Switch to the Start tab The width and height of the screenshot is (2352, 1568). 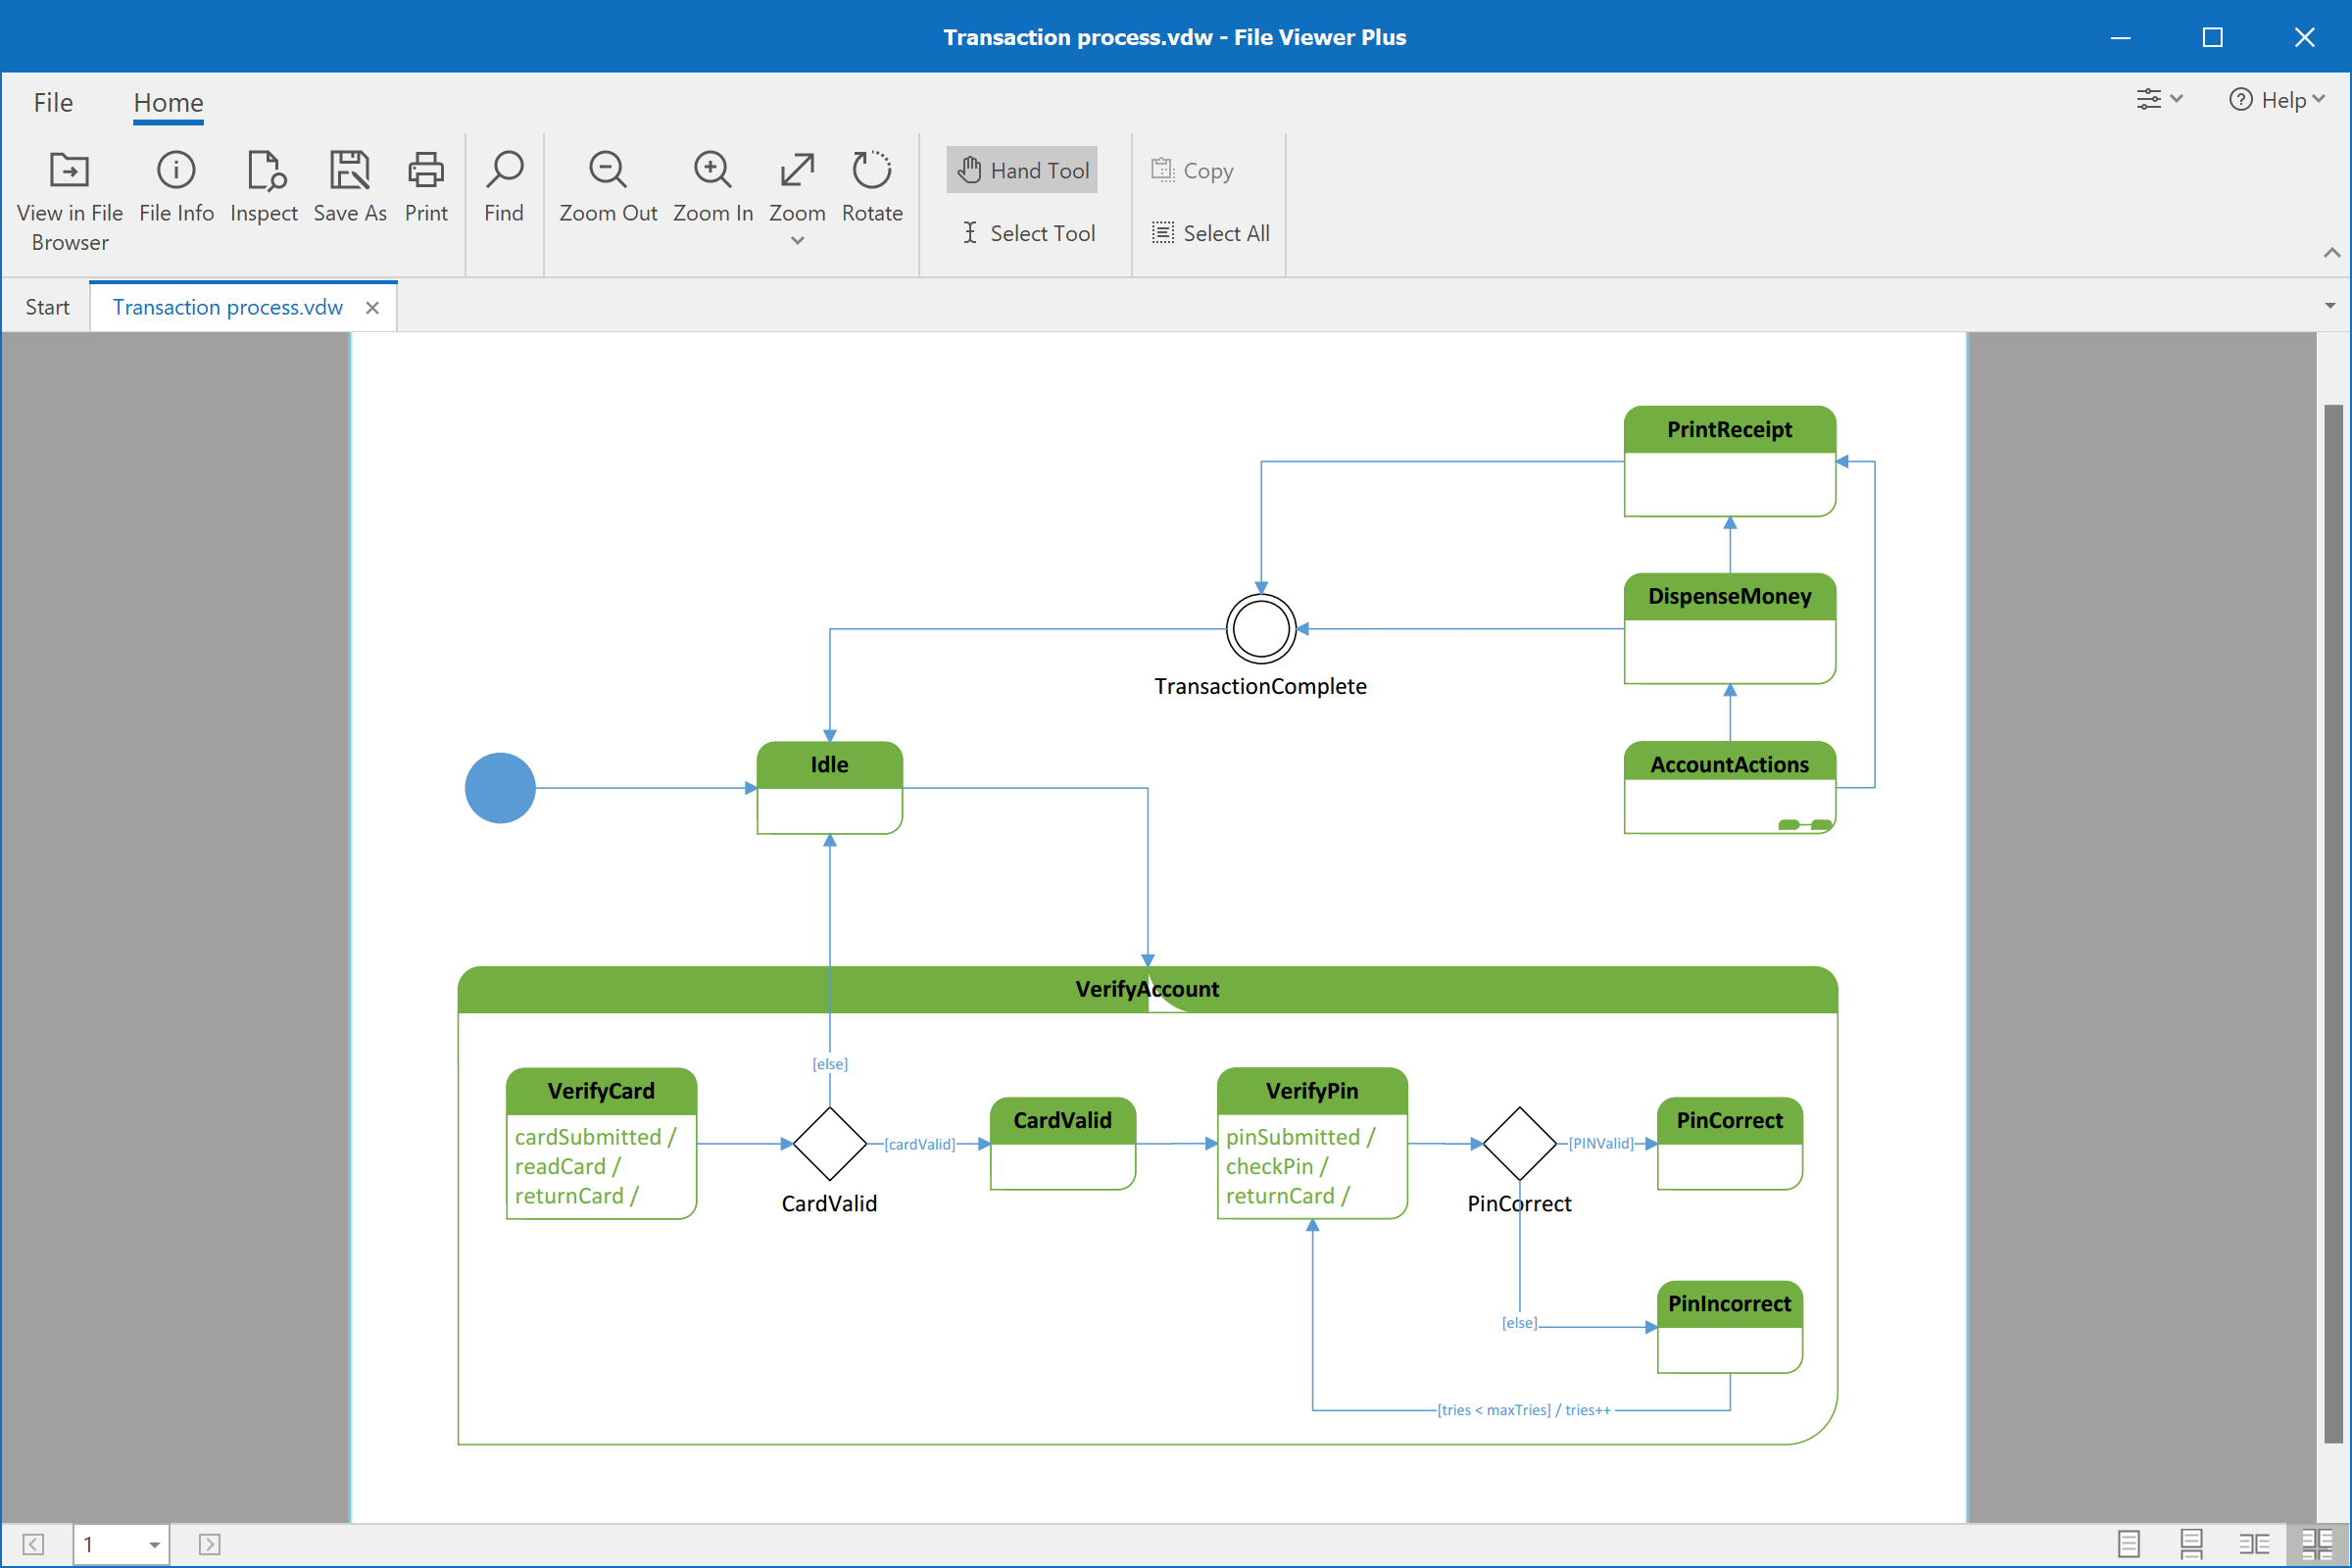click(46, 306)
